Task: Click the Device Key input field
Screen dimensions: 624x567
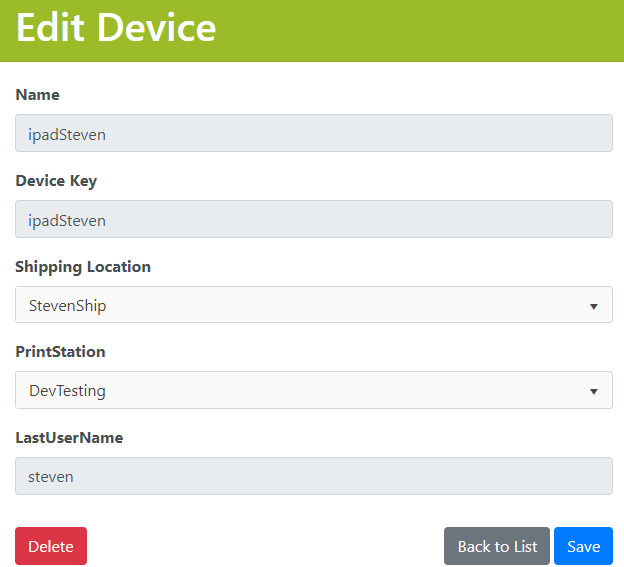Action: point(313,220)
